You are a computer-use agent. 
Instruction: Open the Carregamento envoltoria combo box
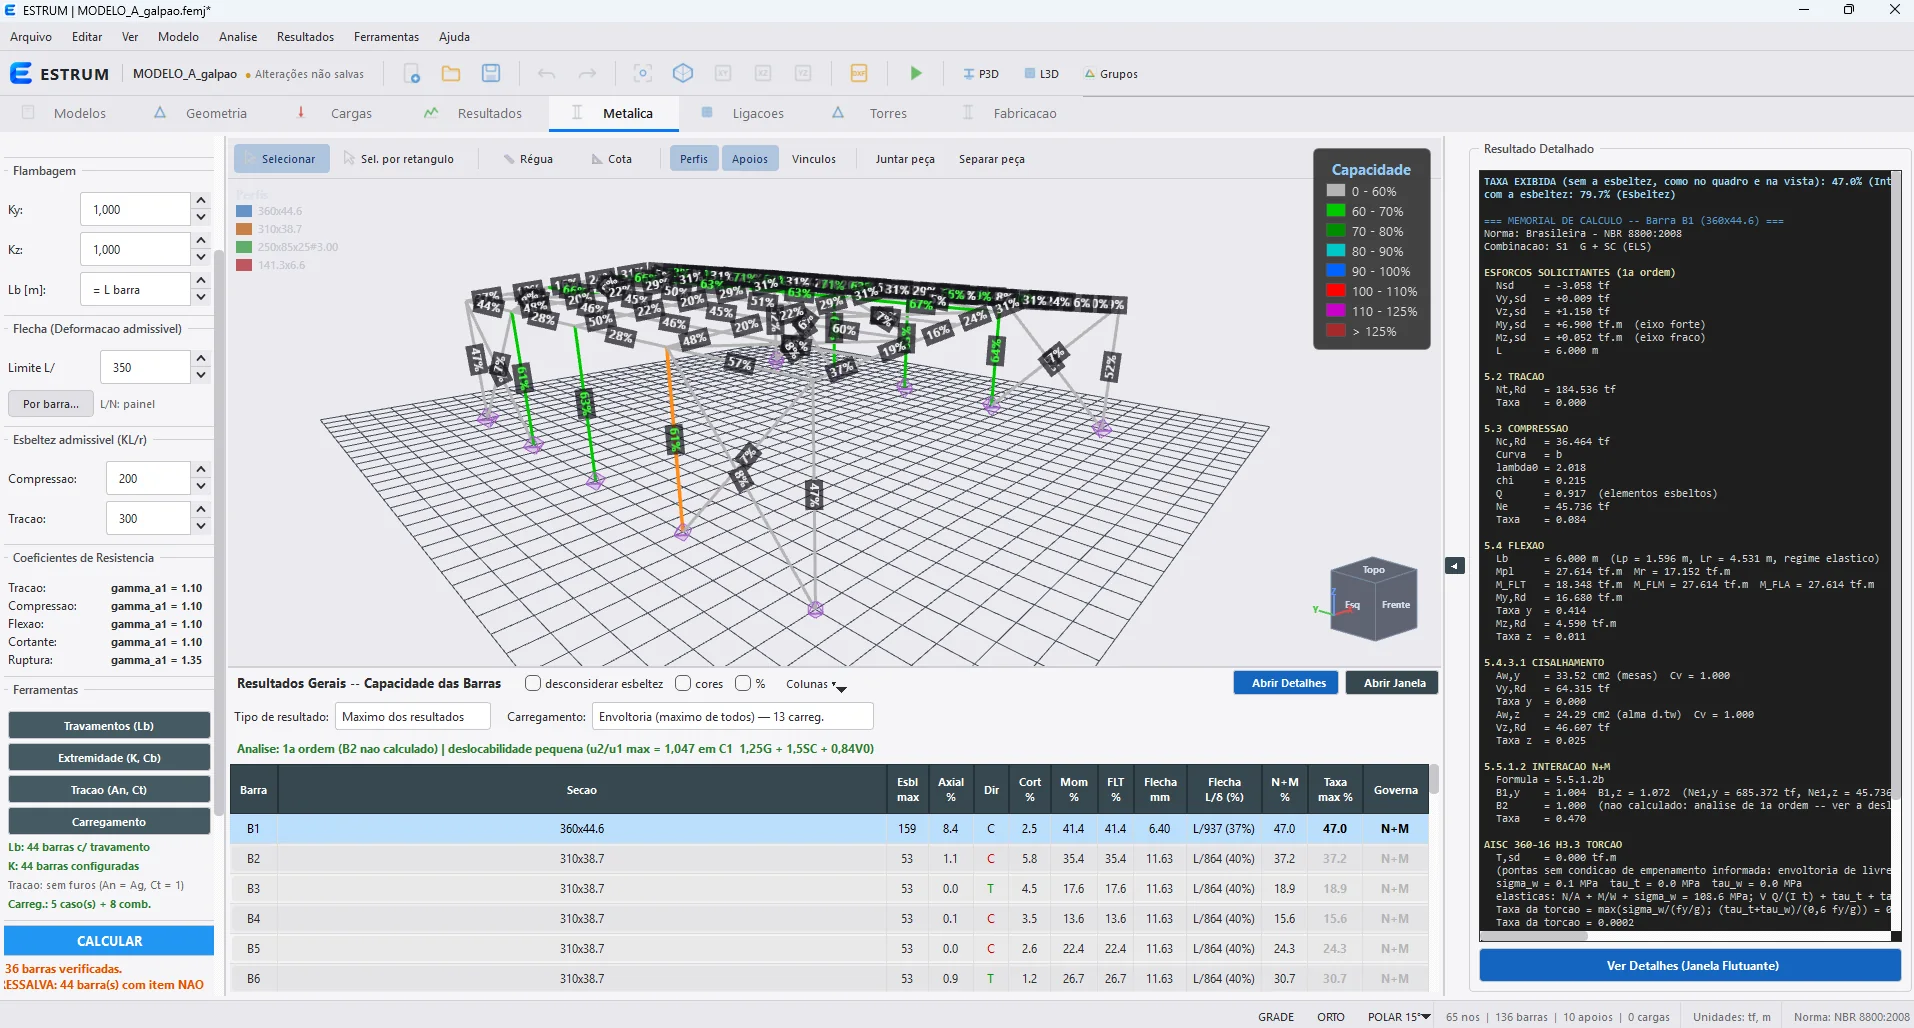click(733, 717)
